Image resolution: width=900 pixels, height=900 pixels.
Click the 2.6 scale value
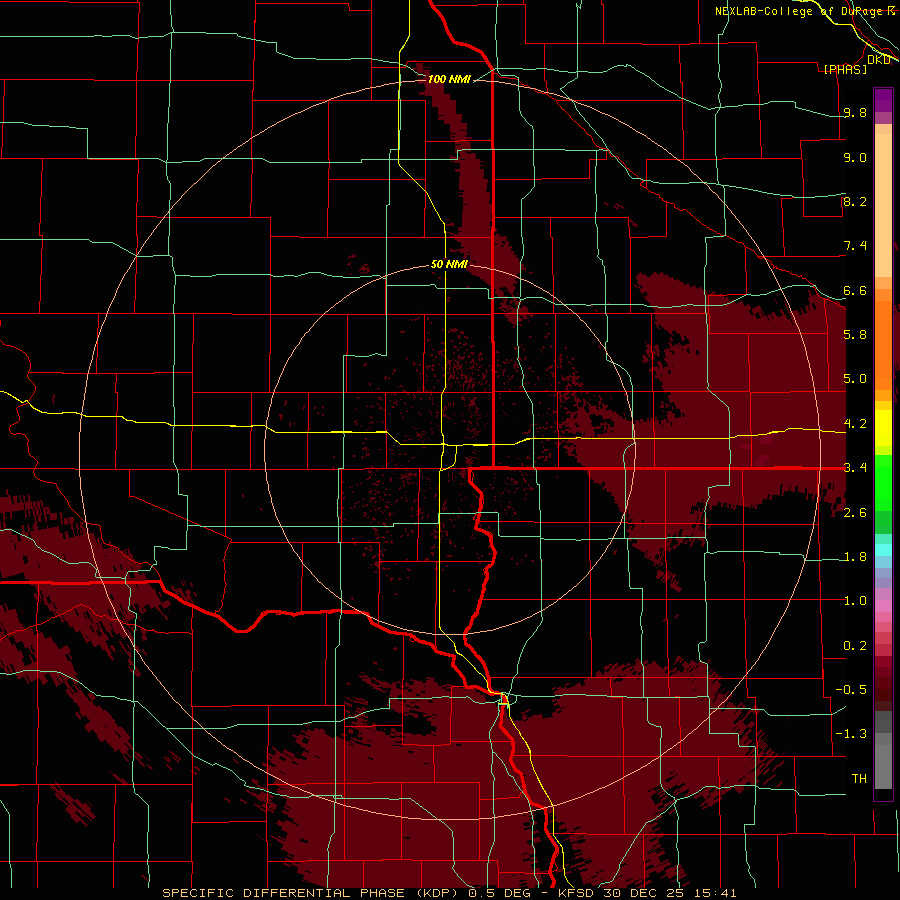click(855, 513)
